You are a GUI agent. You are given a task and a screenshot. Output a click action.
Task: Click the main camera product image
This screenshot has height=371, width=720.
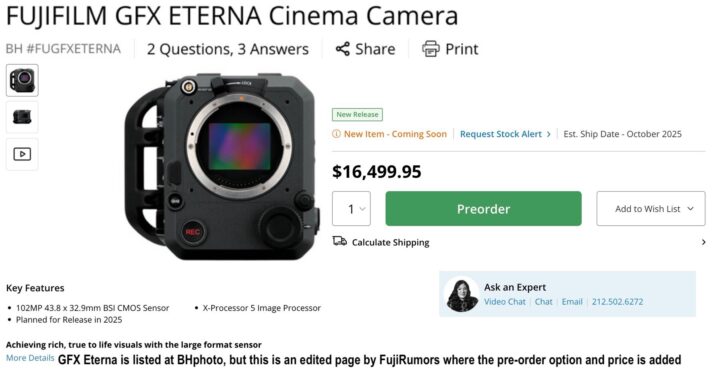point(222,166)
